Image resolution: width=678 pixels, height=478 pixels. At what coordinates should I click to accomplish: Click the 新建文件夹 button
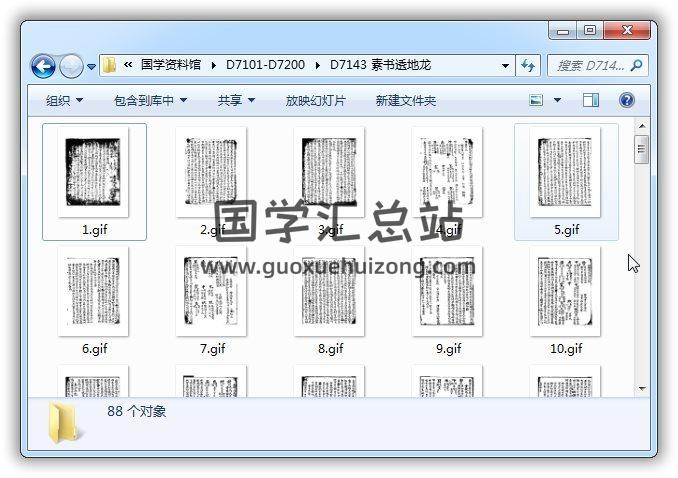coord(405,100)
